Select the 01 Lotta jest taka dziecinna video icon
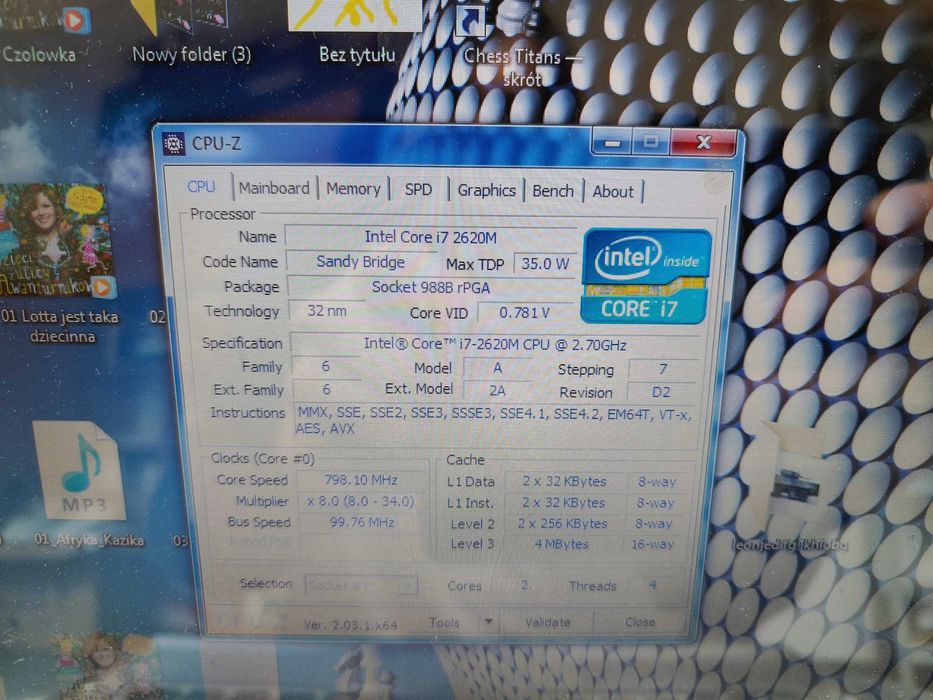Viewport: 933px width, 700px height. pyautogui.click(x=58, y=240)
